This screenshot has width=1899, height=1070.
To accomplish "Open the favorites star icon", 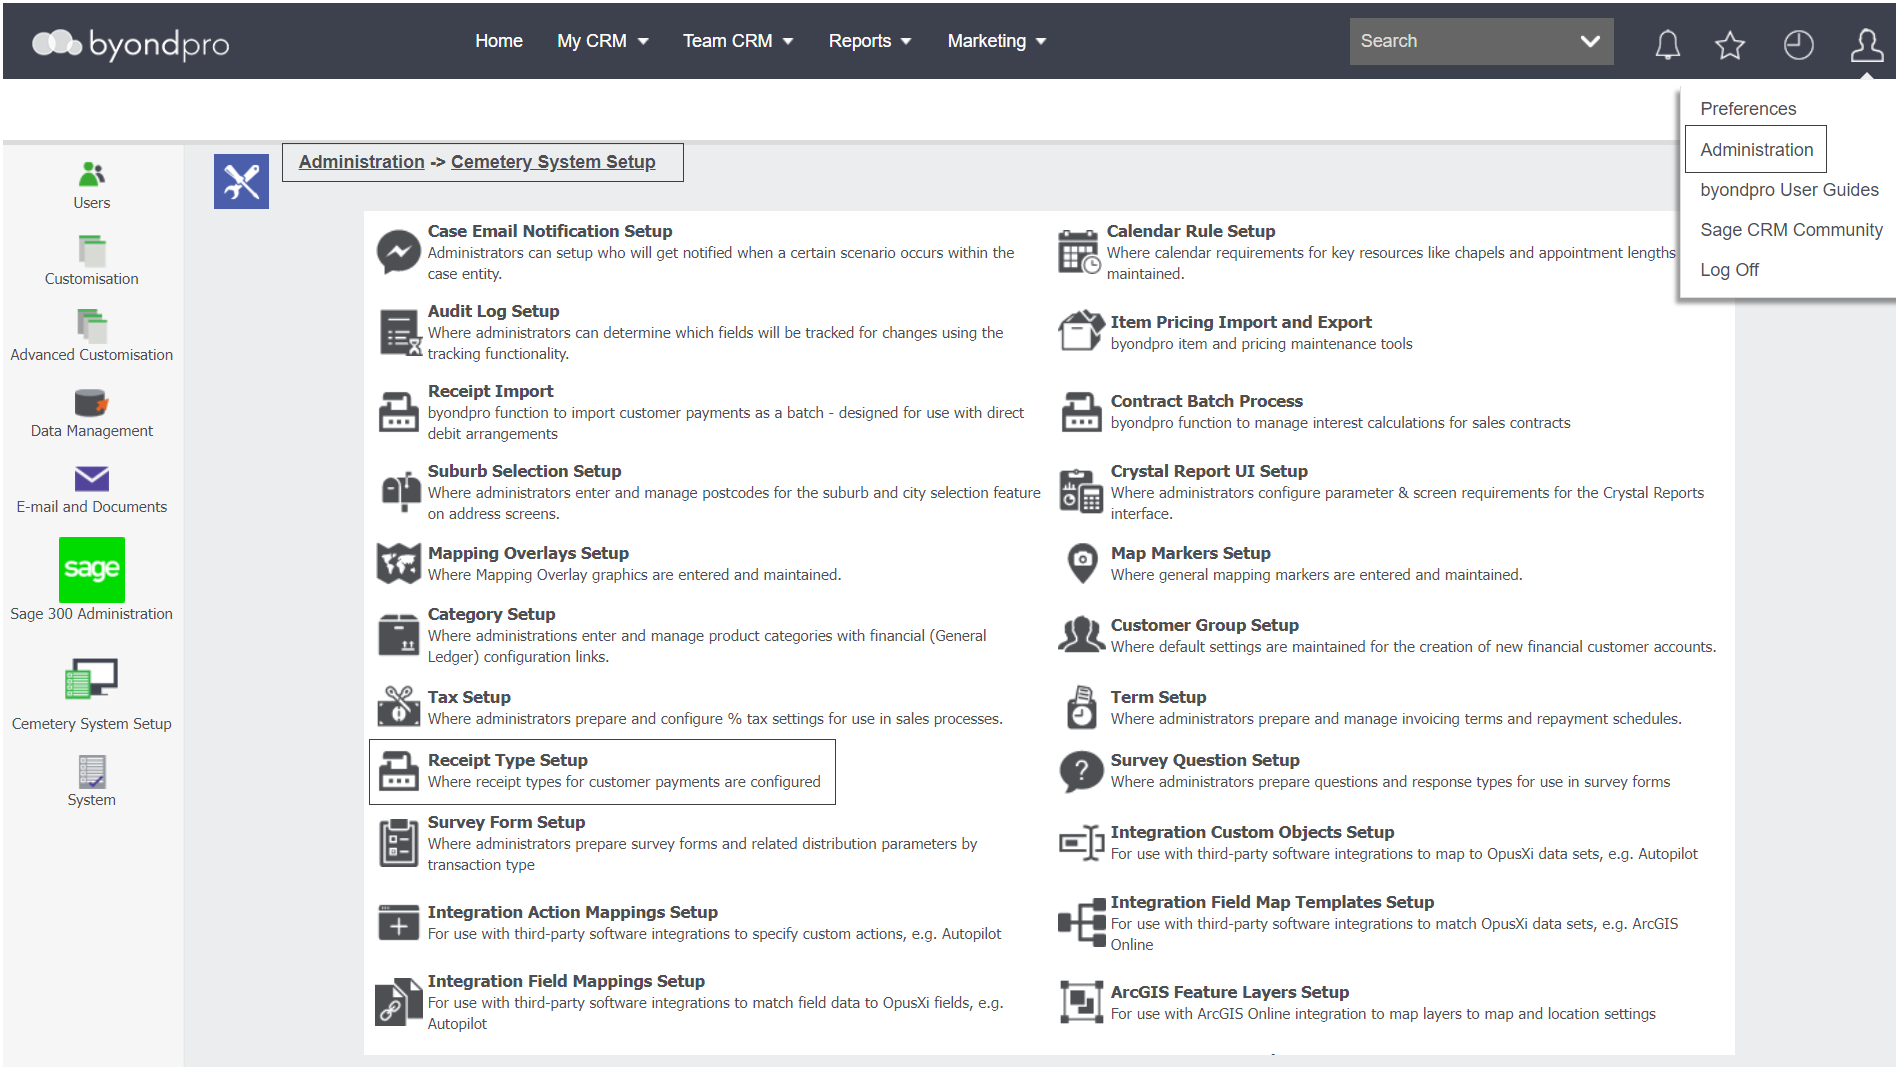I will pos(1730,44).
